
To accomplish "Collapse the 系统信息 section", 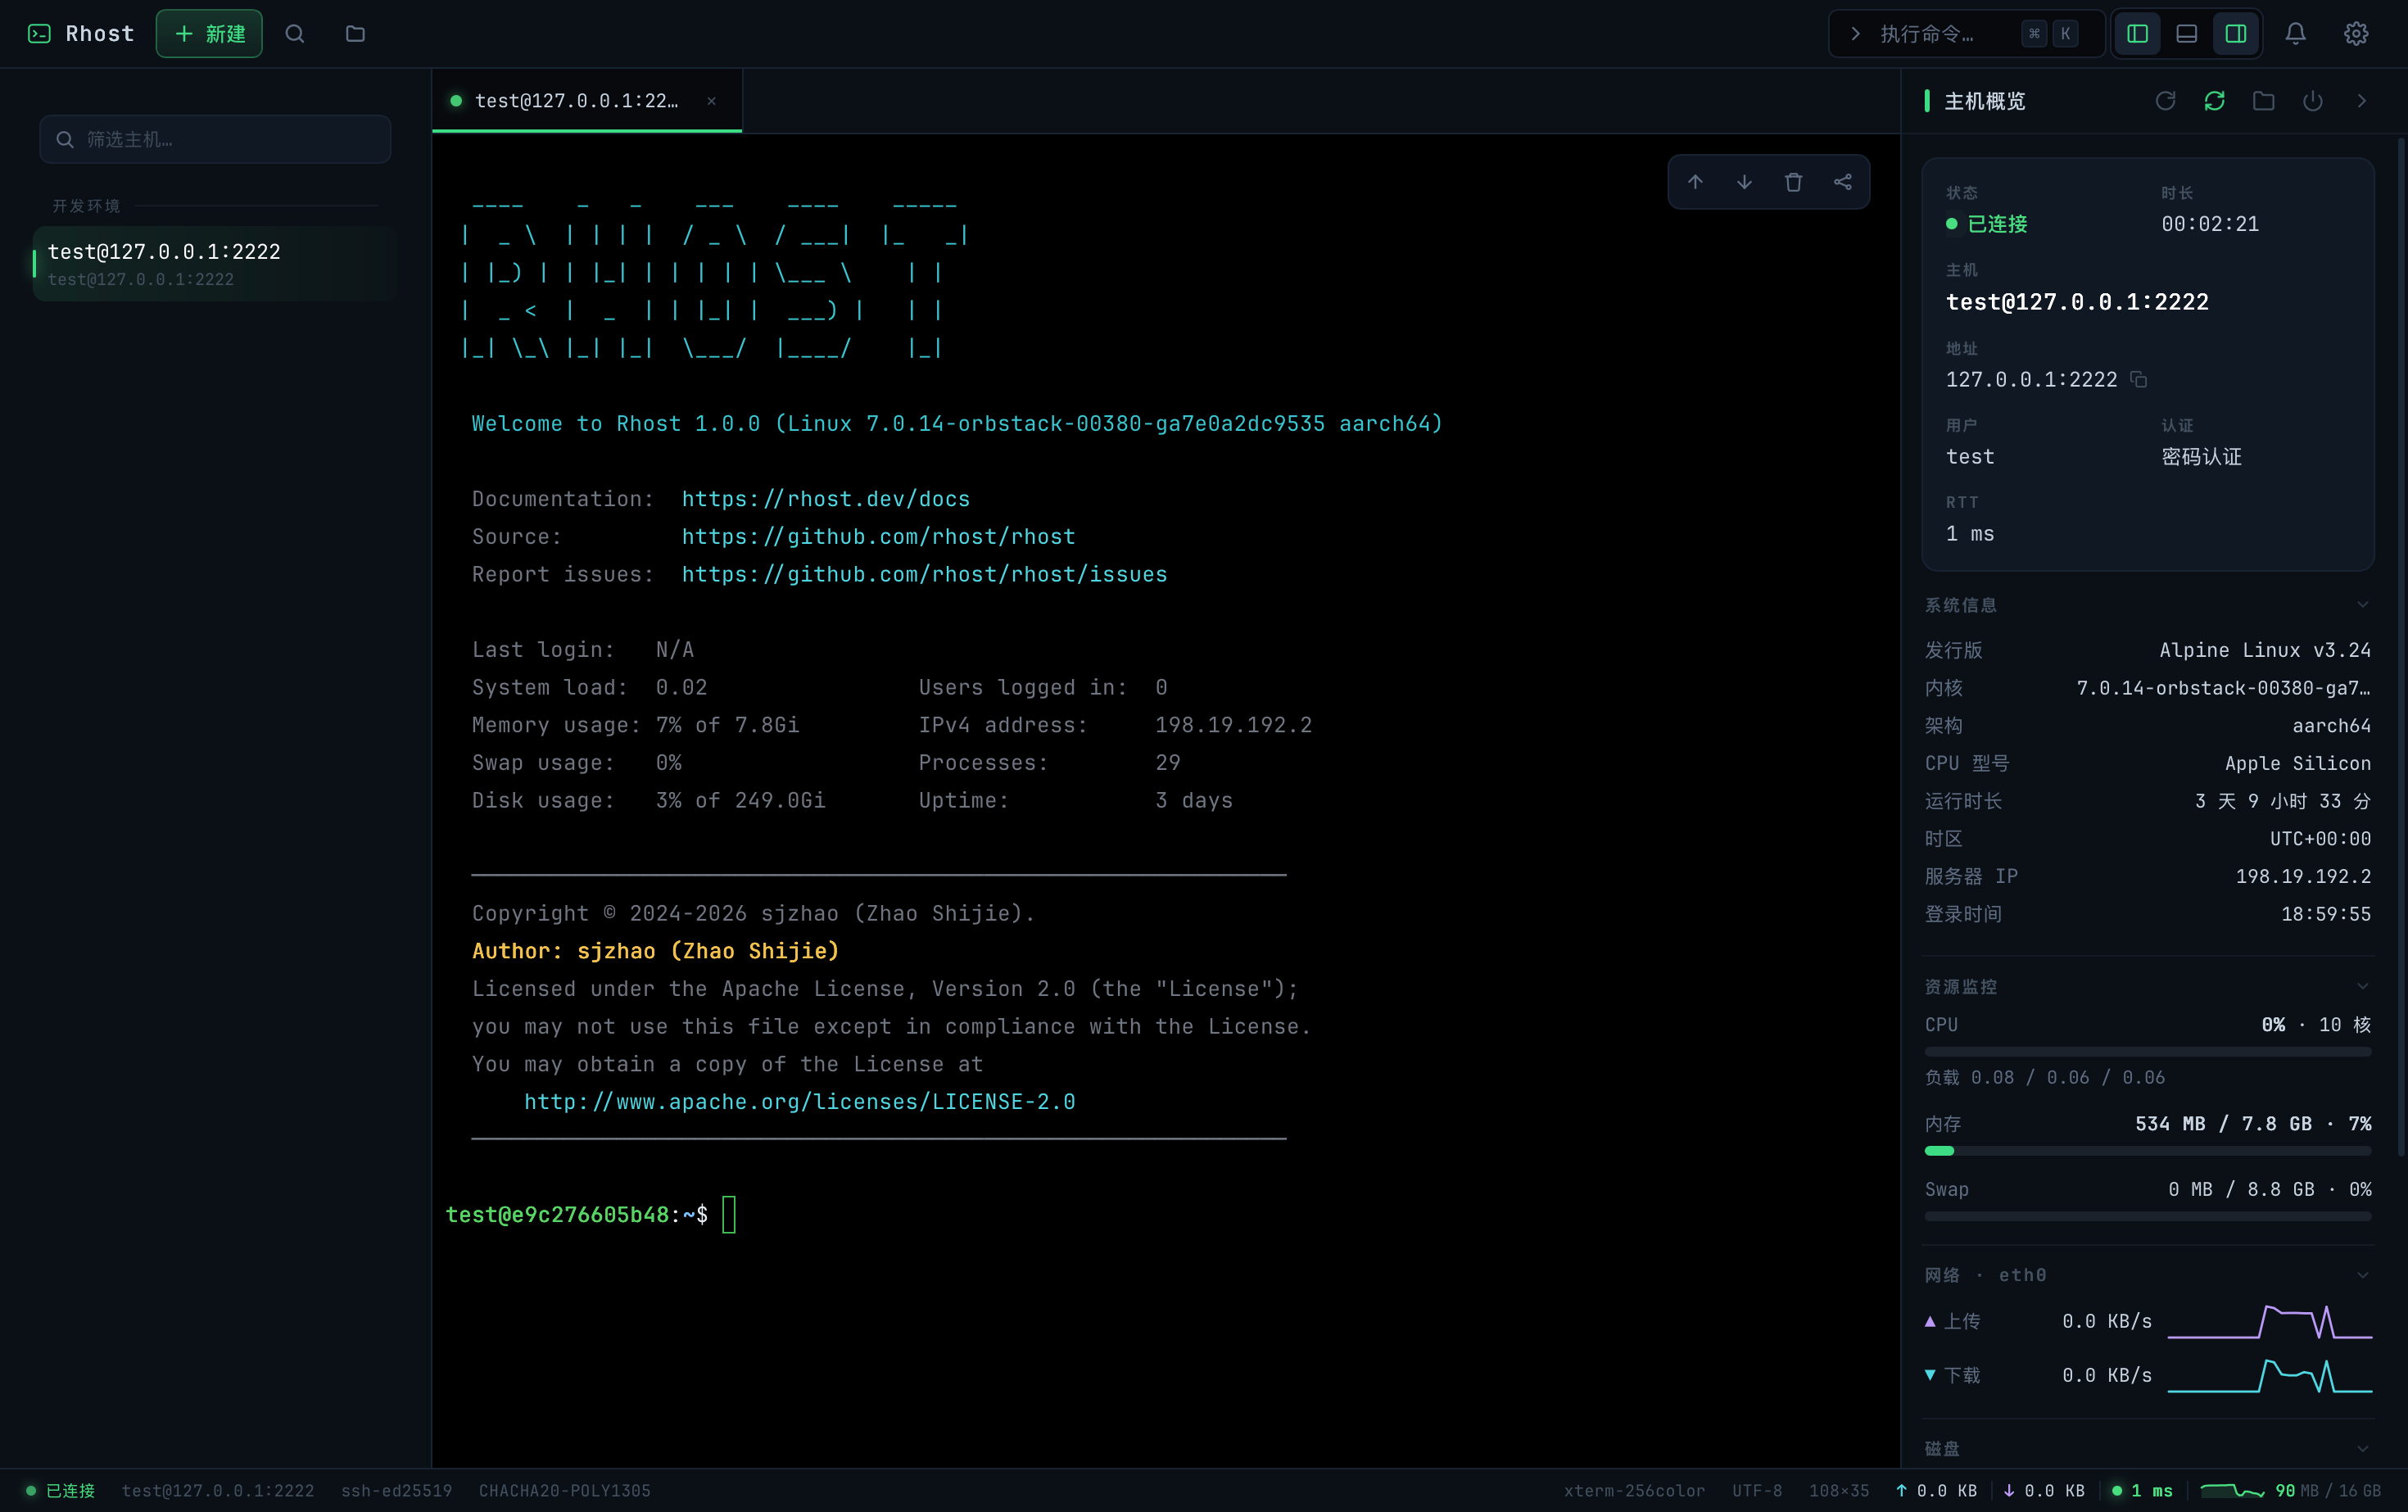I will point(2362,605).
